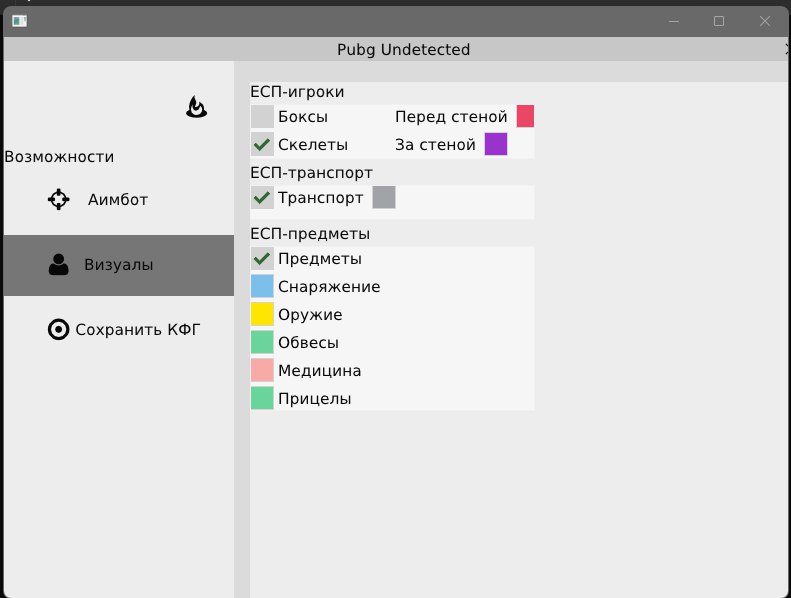791x598 pixels.
Task: Click the blue Снаряжение color swatch
Action: coord(262,287)
